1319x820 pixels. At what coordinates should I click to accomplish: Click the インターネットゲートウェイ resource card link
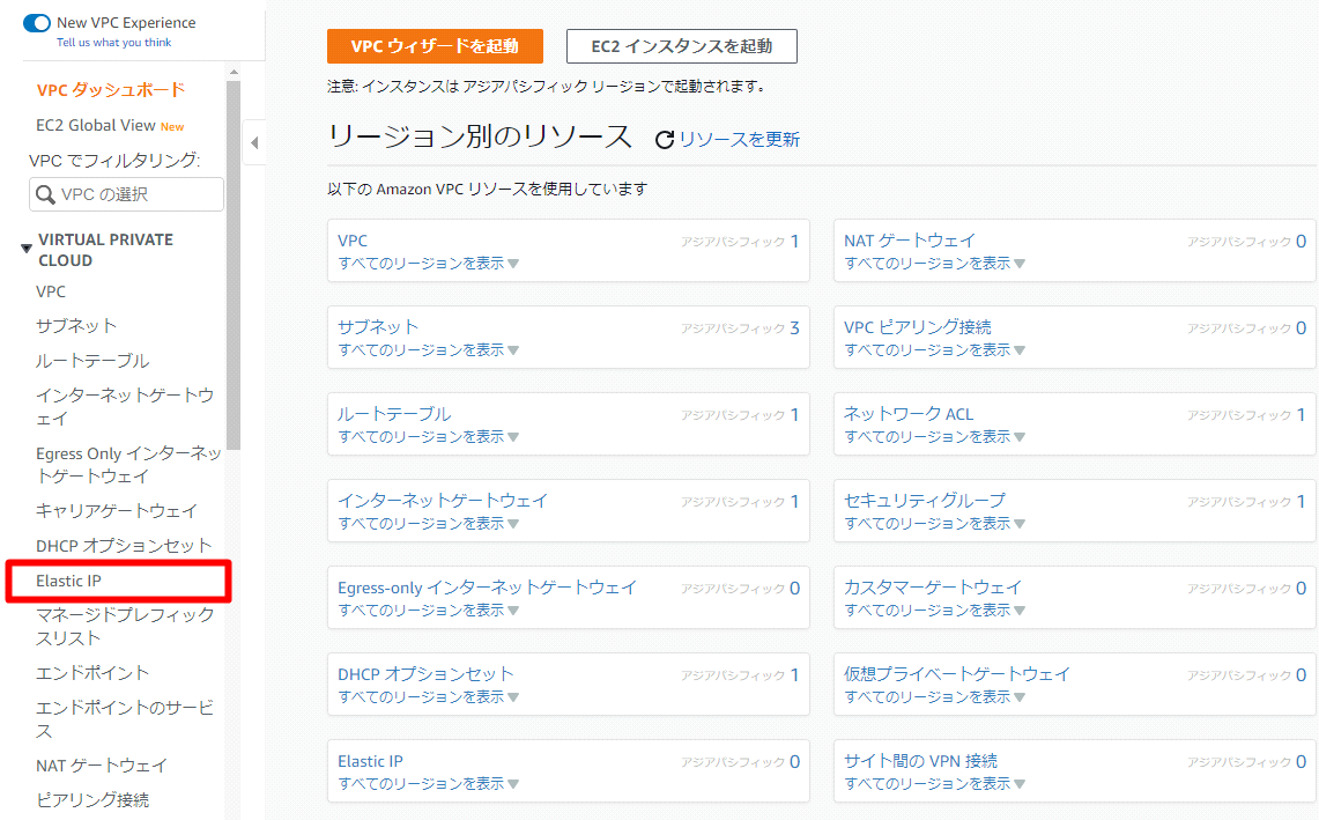pos(443,501)
